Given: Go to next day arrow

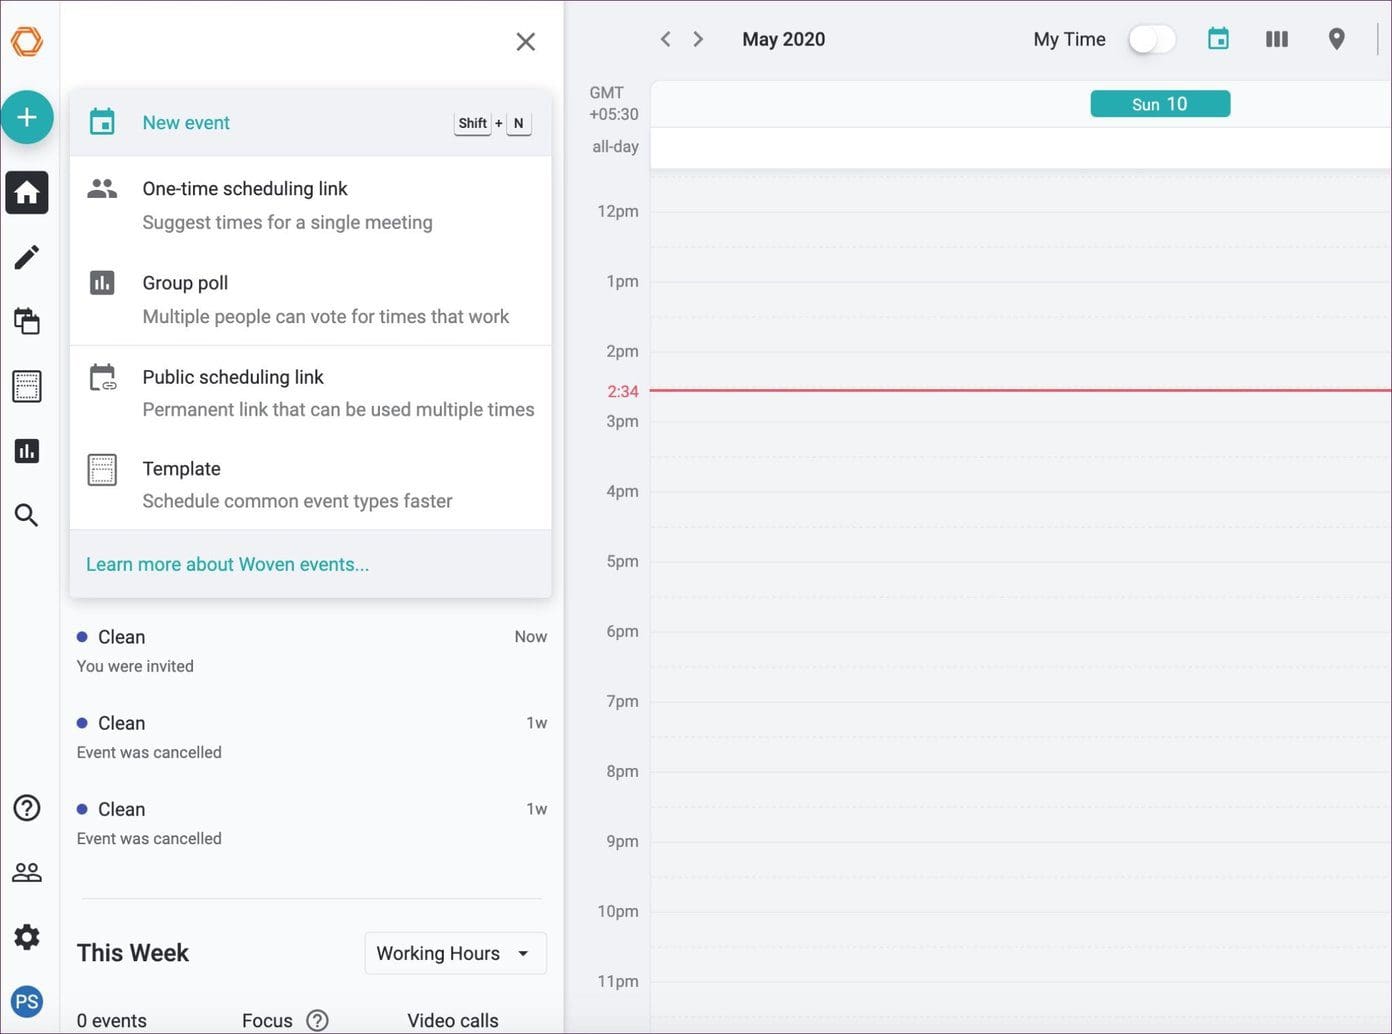Looking at the screenshot, I should (698, 39).
